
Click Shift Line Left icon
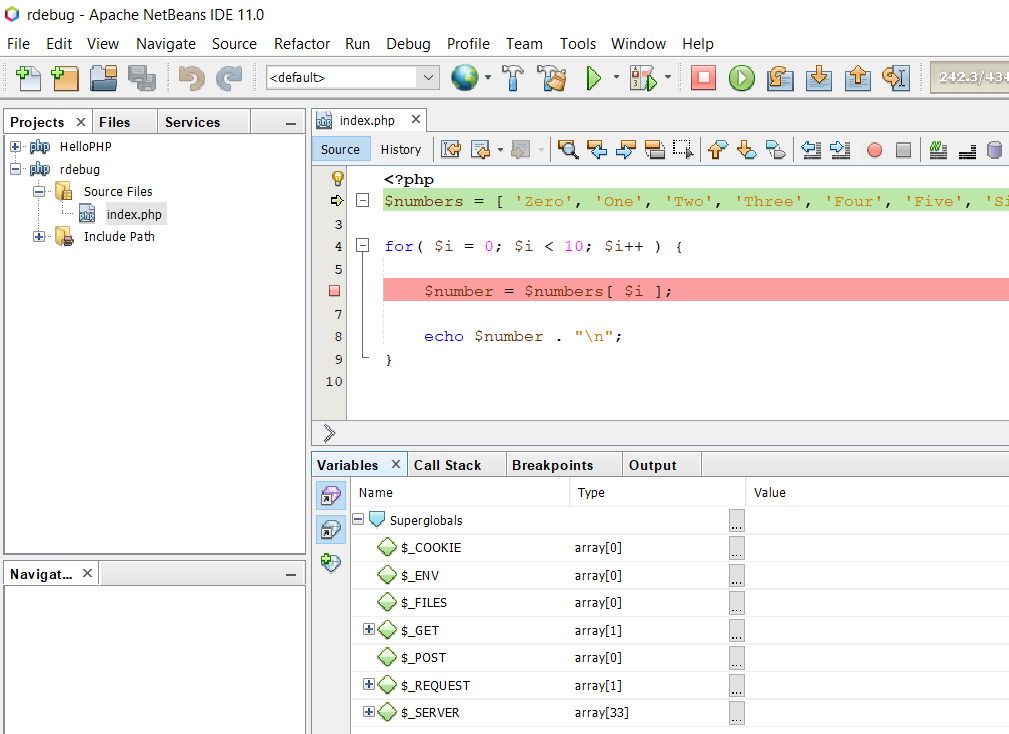pos(811,150)
